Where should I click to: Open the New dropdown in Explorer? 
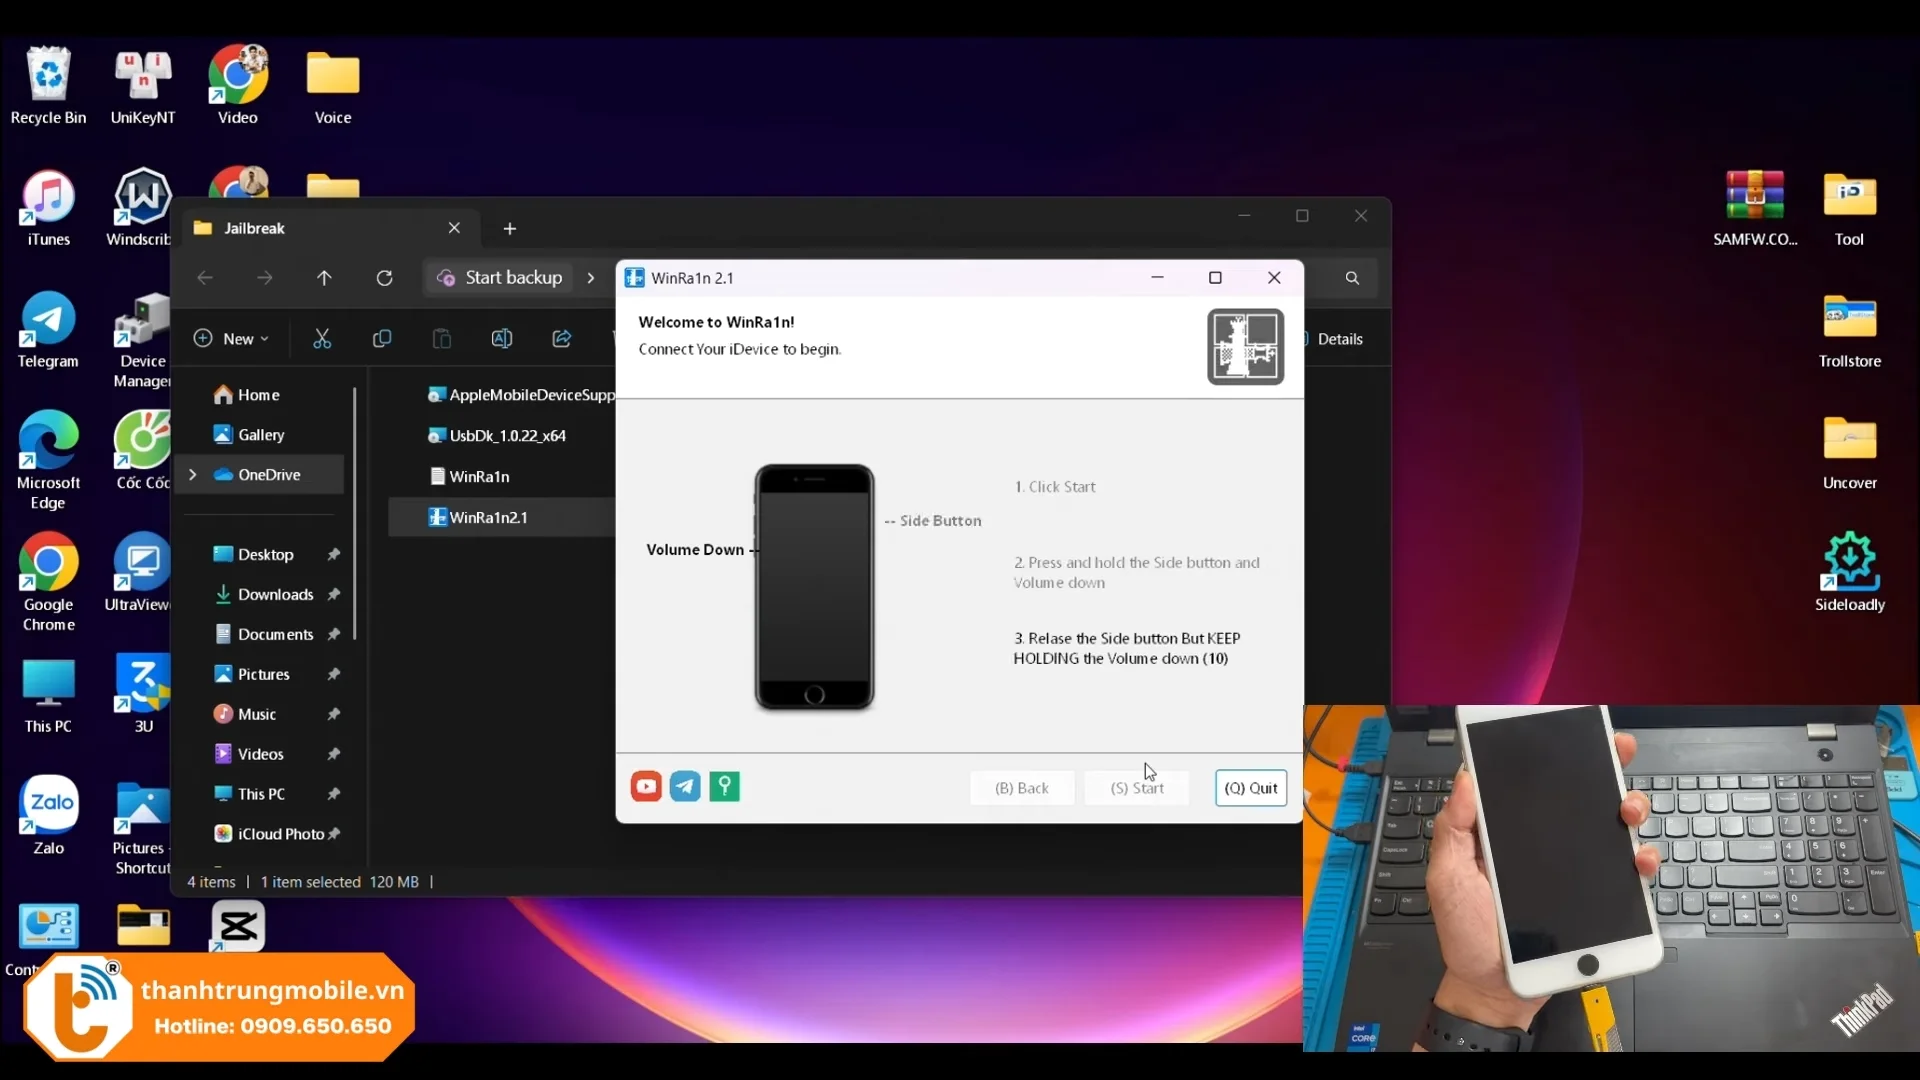click(x=232, y=339)
